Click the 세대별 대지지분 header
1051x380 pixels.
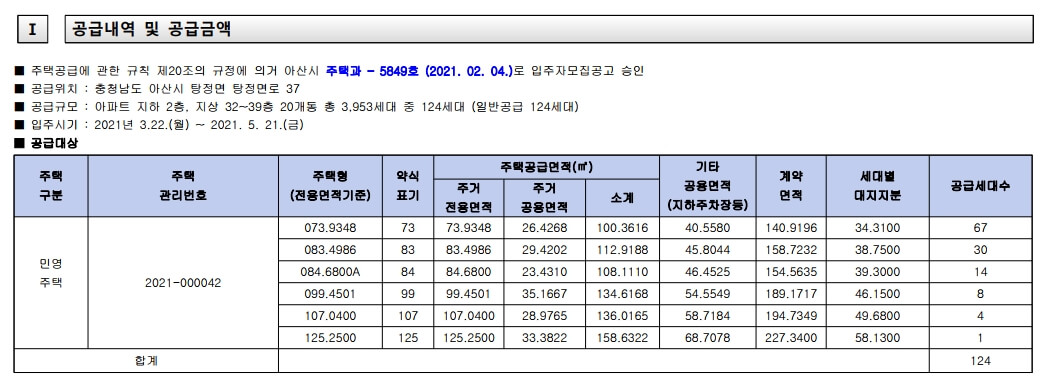pos(877,186)
